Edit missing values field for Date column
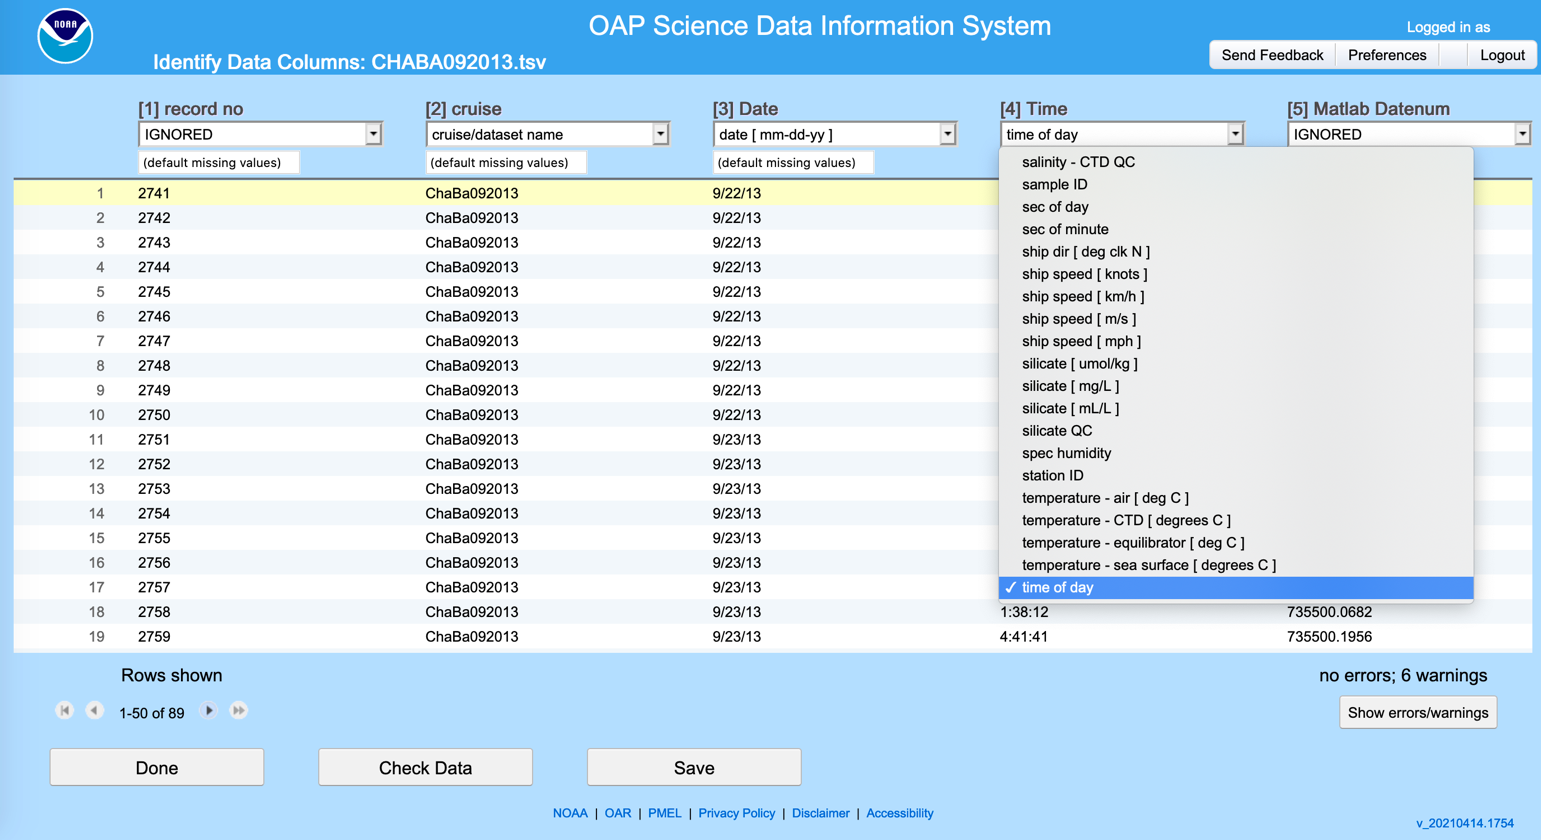The height and width of the screenshot is (840, 1541). (x=793, y=163)
